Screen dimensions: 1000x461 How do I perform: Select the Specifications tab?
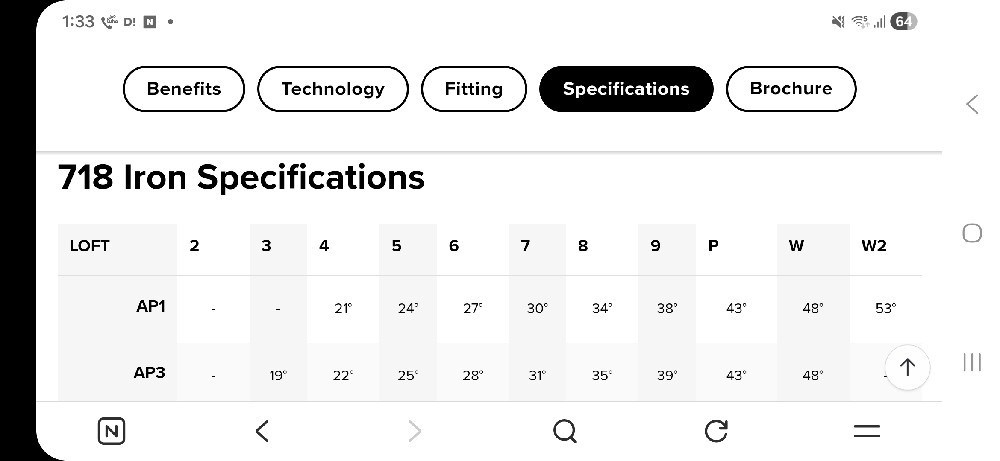pos(626,89)
